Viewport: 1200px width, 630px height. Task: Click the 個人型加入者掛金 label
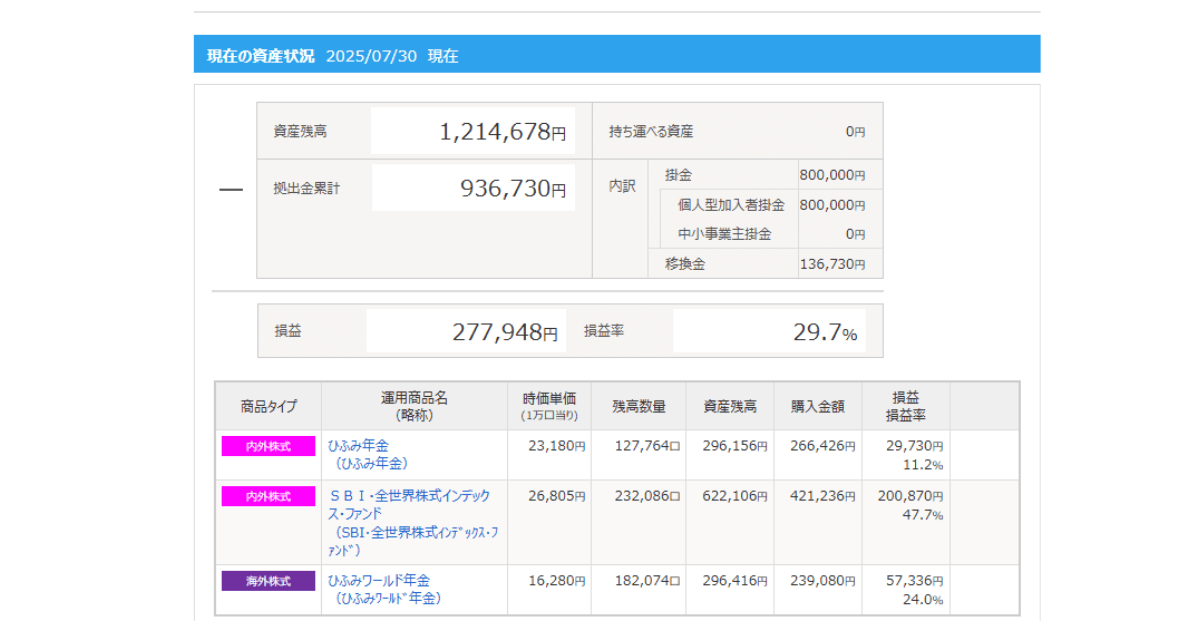(x=731, y=205)
